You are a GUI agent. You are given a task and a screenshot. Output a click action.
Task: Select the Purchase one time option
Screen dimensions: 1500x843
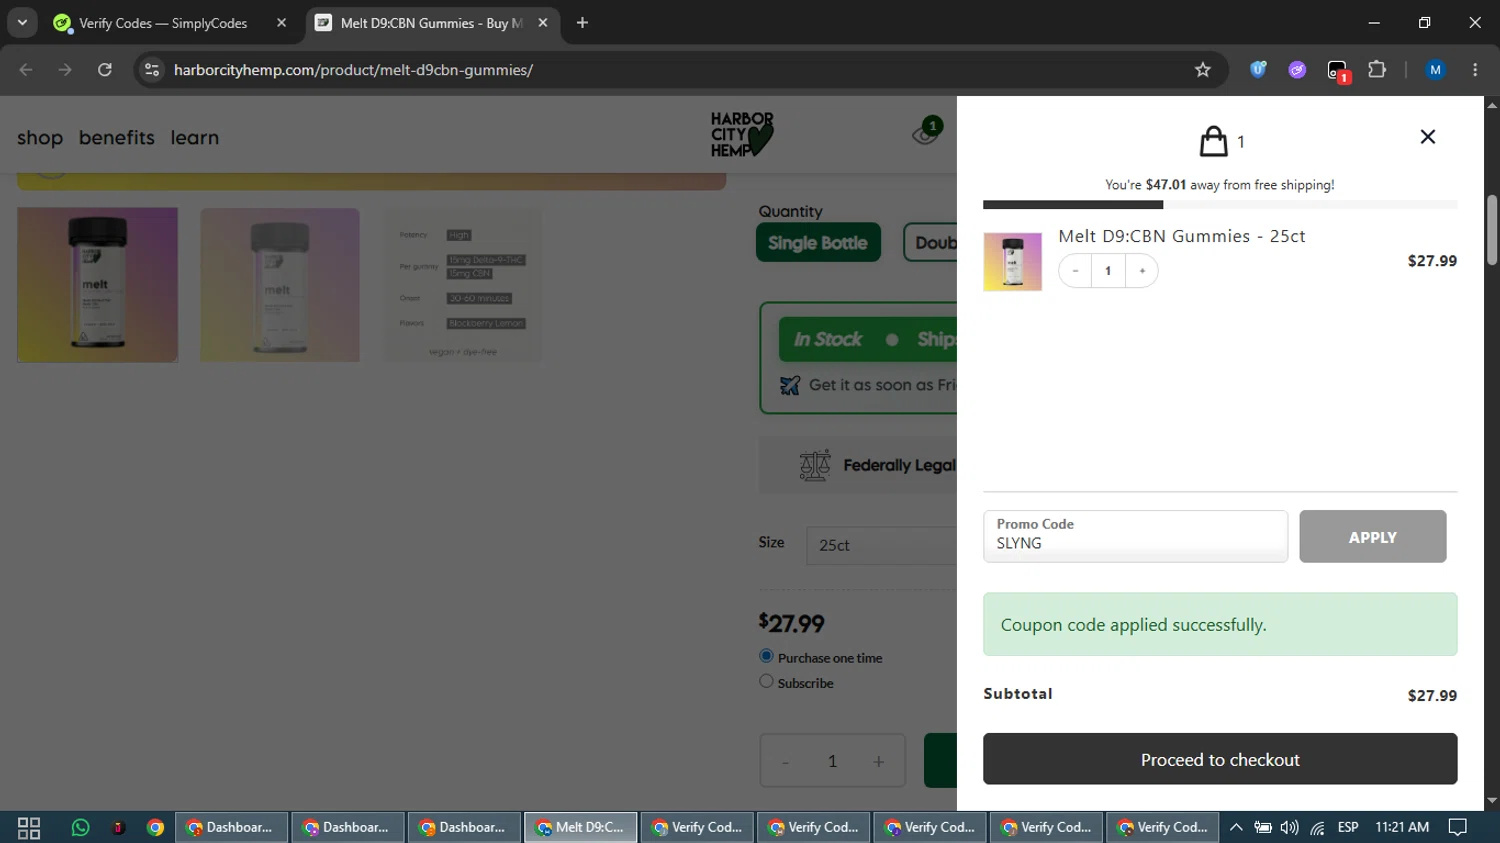[x=766, y=656]
